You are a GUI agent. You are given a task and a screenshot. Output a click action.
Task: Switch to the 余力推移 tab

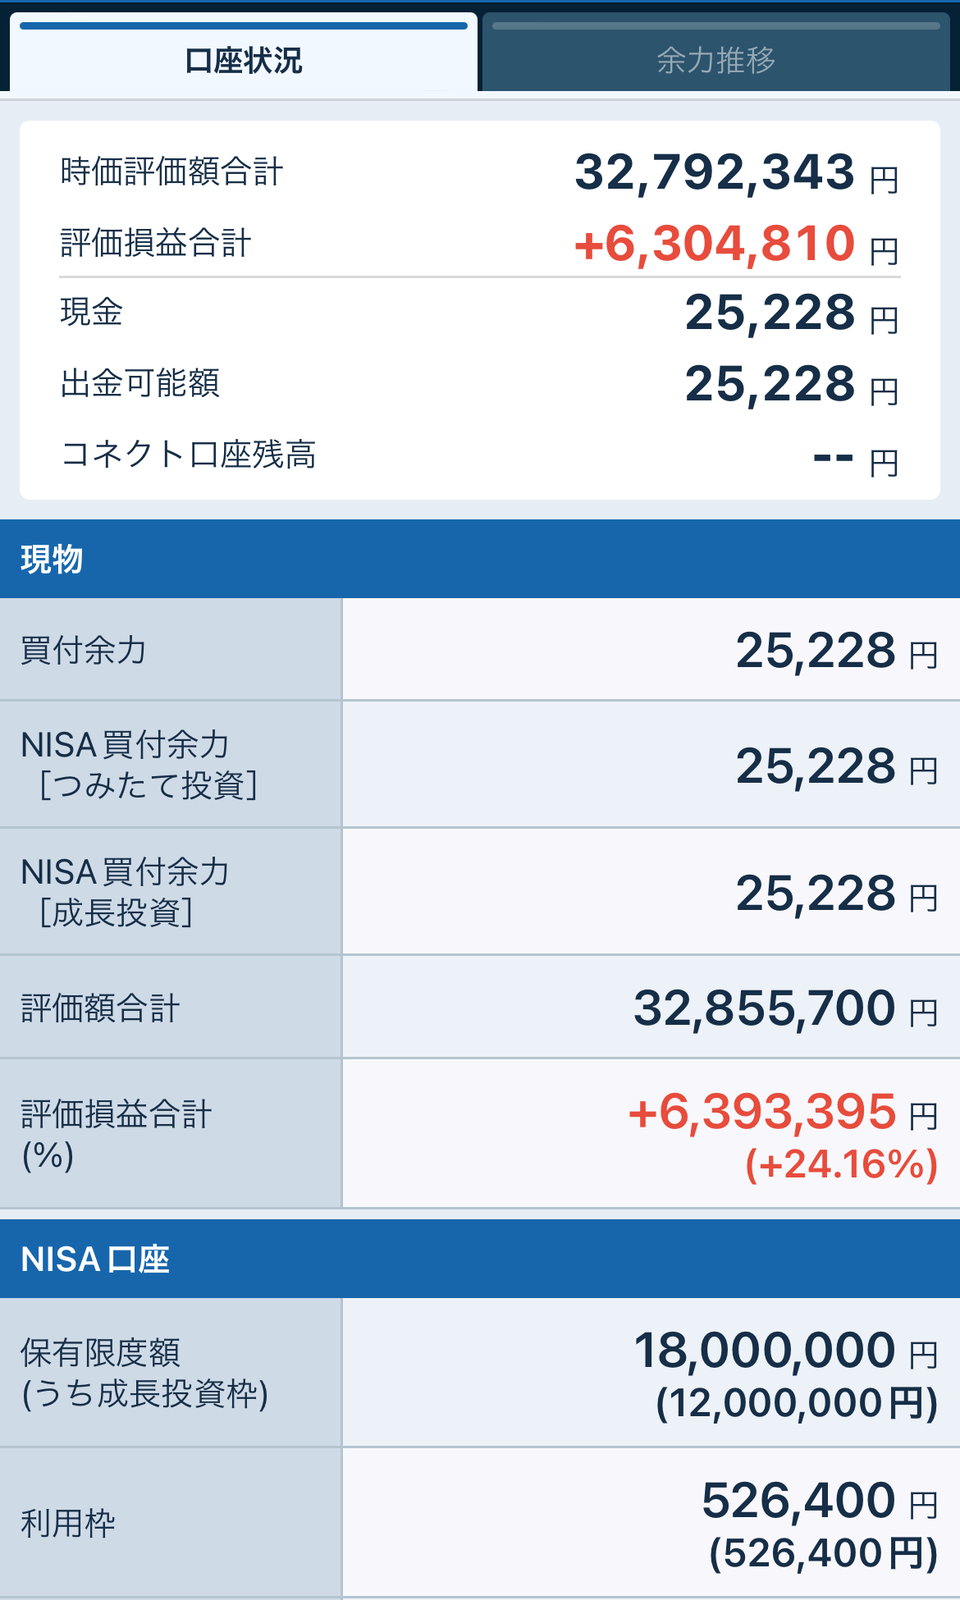pos(716,53)
